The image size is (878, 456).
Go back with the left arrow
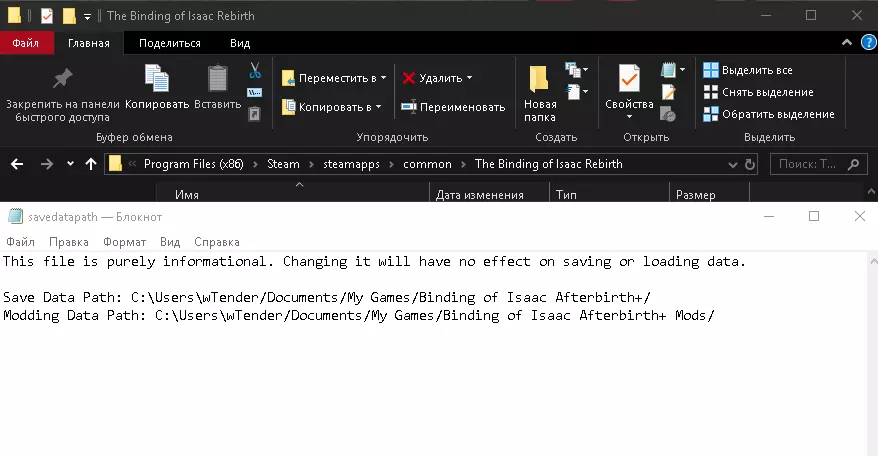point(17,164)
